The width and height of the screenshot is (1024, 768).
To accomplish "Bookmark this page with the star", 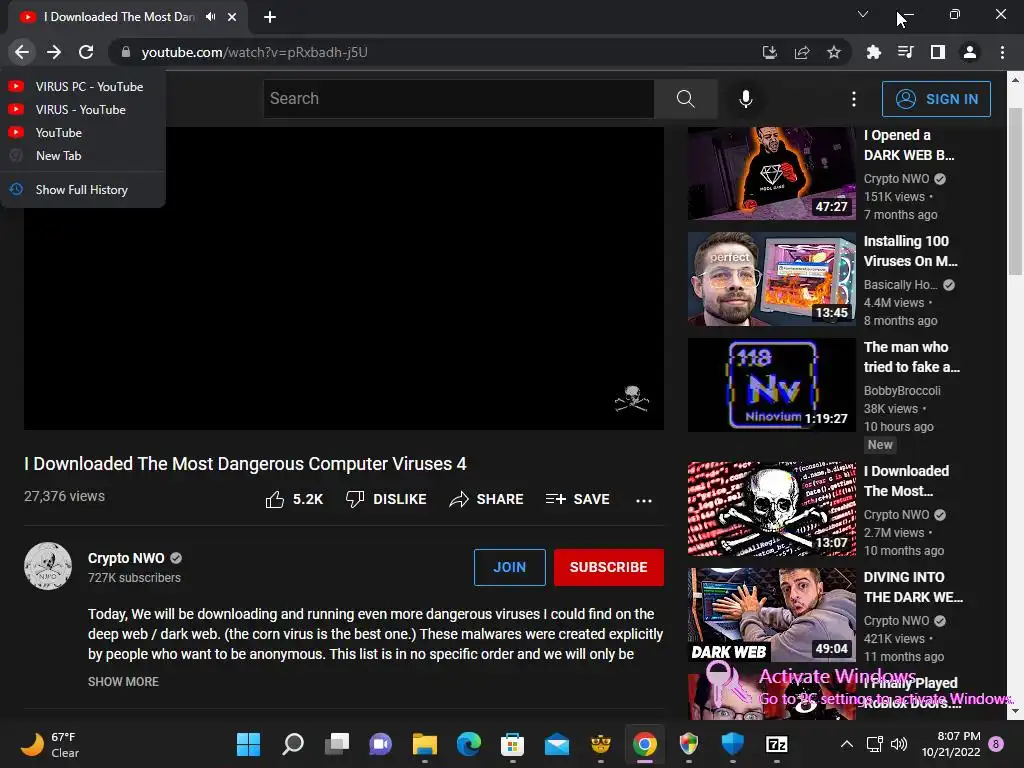I will coord(834,52).
